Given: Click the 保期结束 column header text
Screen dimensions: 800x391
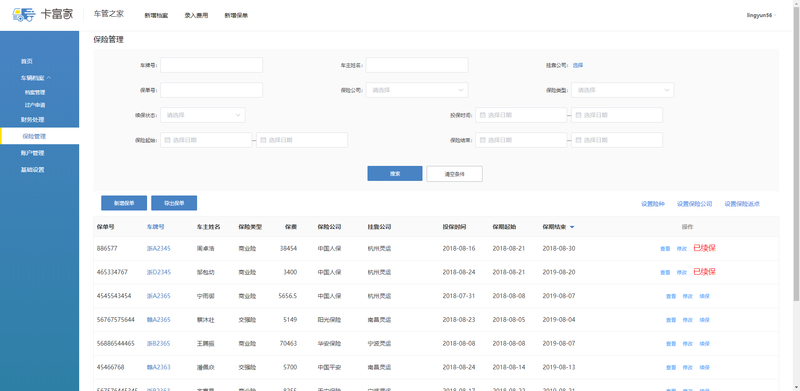Looking at the screenshot, I should tap(555, 227).
